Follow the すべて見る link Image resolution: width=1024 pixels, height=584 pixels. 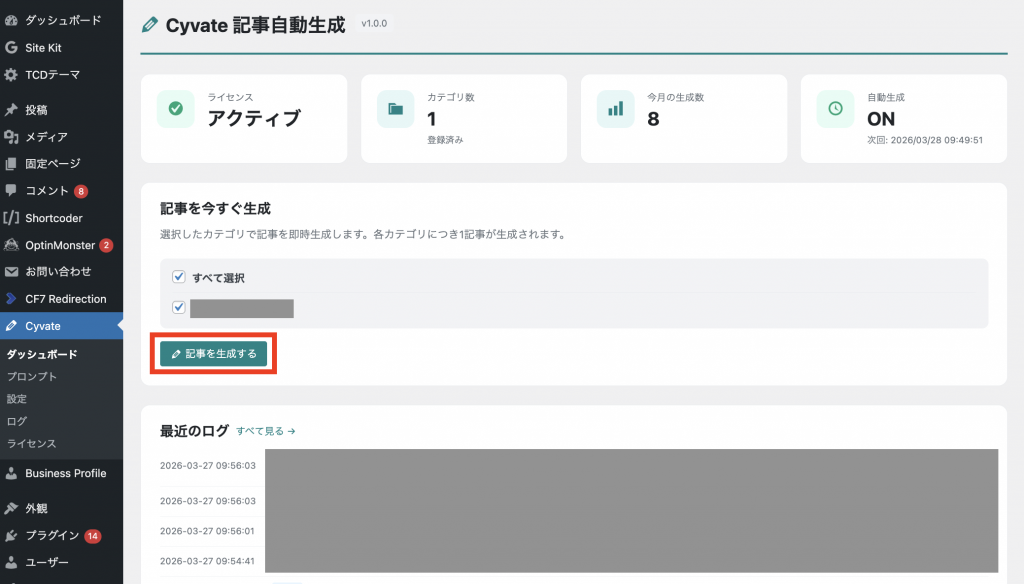tap(266, 431)
